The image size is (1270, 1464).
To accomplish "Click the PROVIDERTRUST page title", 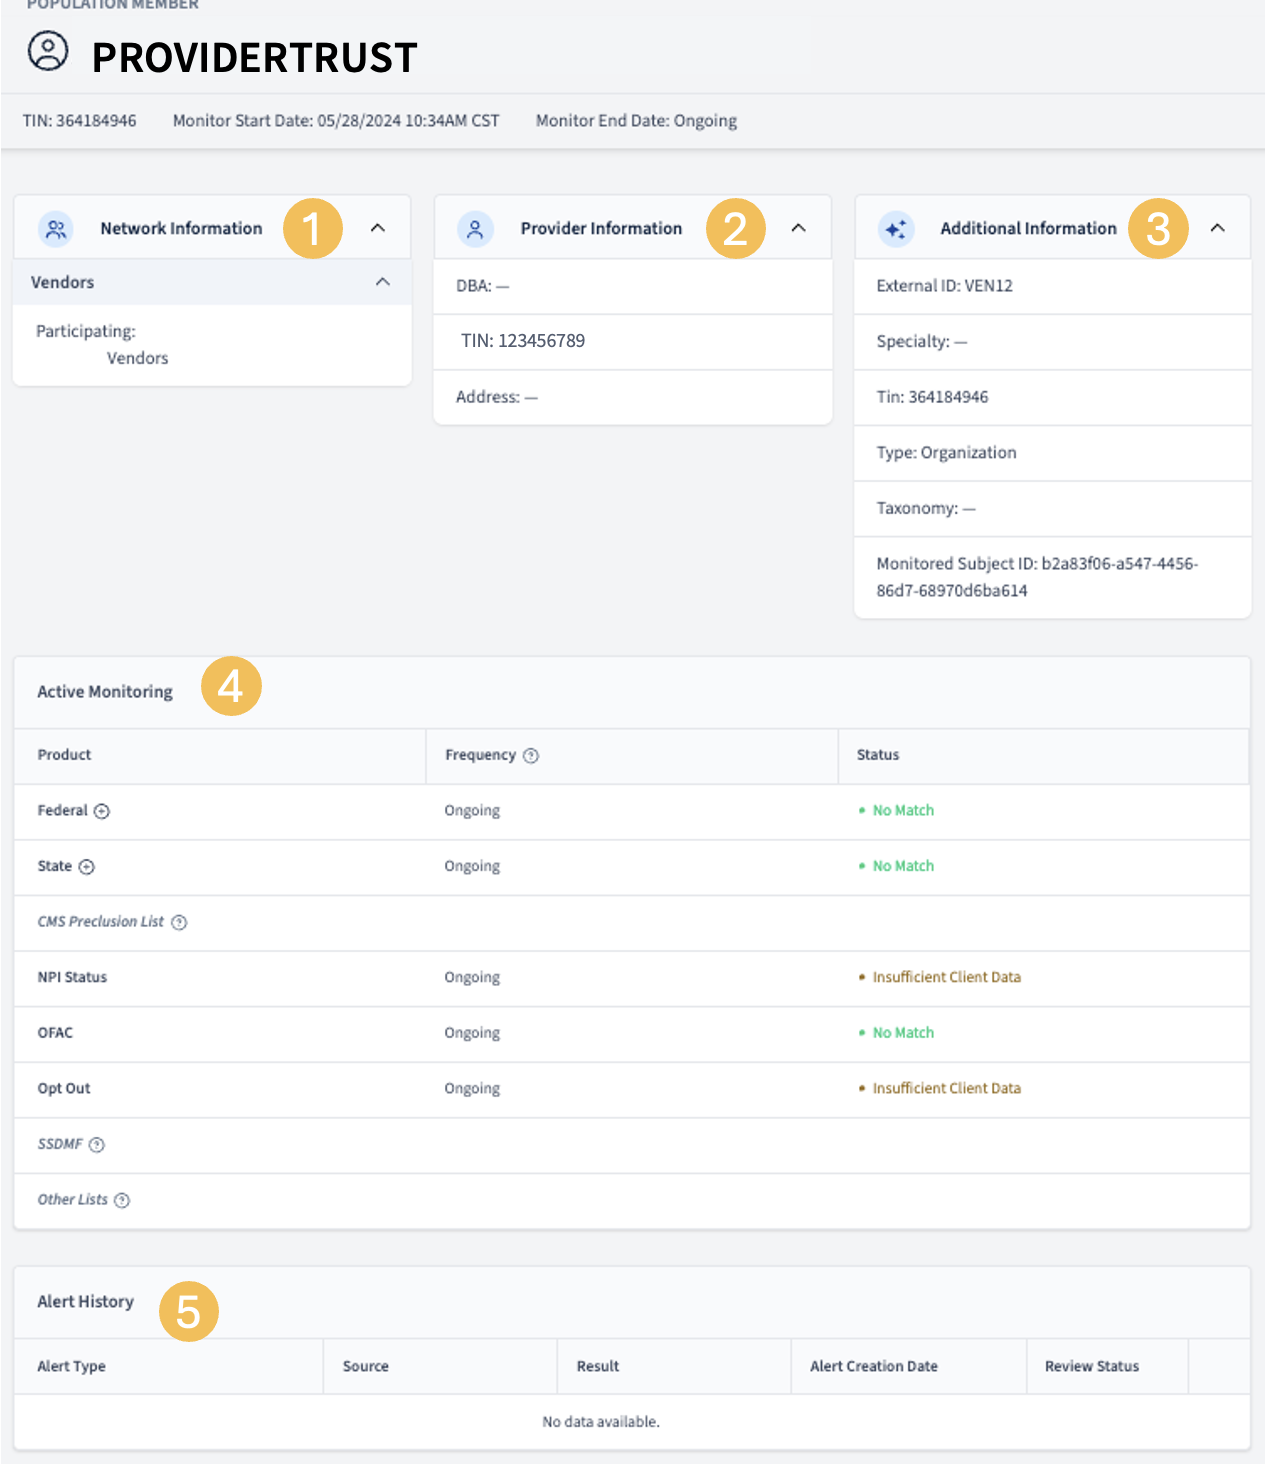I will click(255, 58).
